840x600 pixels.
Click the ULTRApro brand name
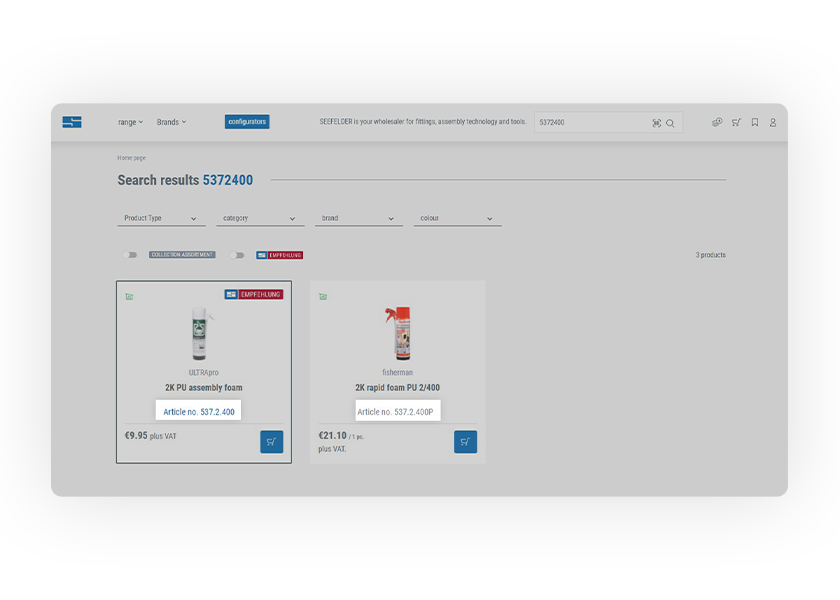pyautogui.click(x=204, y=372)
